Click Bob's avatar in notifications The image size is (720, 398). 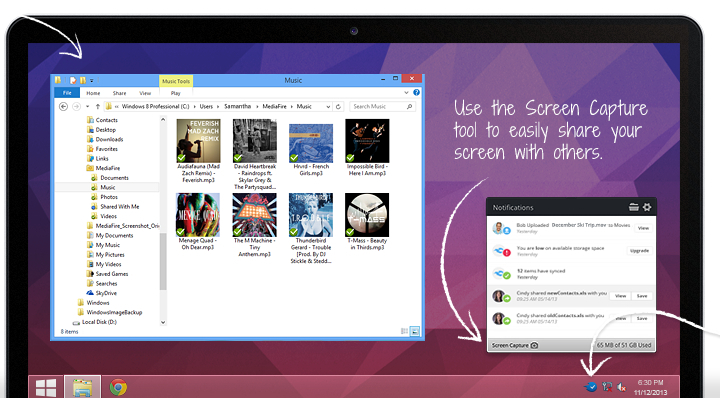tap(499, 228)
